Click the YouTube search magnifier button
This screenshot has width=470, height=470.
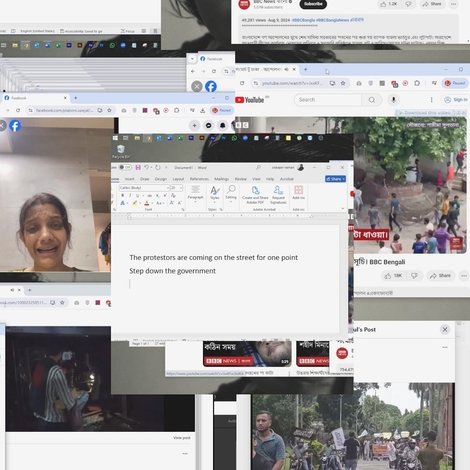pyautogui.click(x=372, y=100)
